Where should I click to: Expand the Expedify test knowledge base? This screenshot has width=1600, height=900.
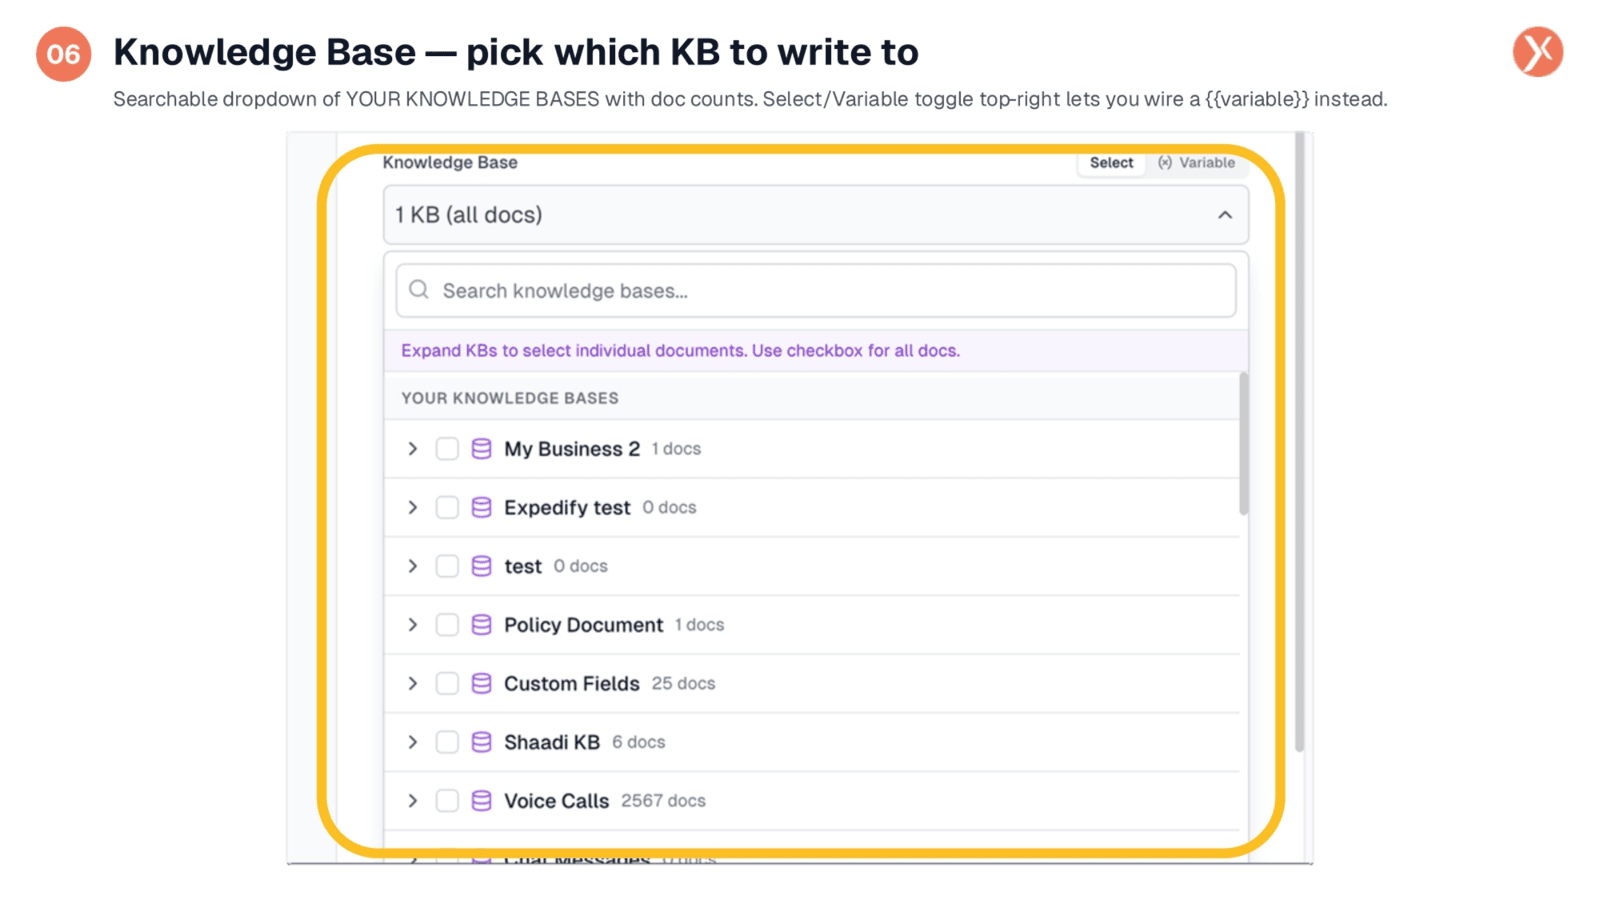(x=412, y=508)
